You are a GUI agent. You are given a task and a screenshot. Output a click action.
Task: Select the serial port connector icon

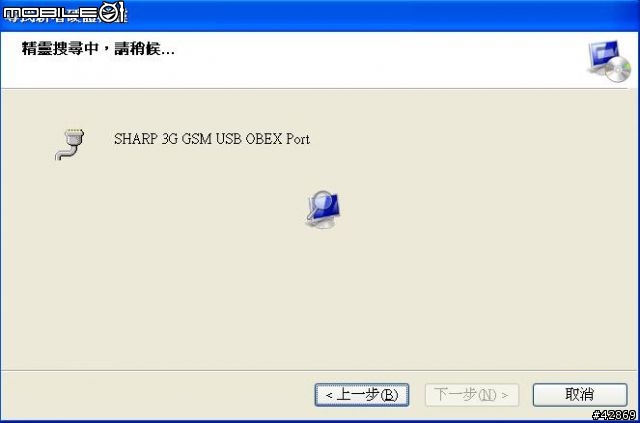(x=70, y=144)
